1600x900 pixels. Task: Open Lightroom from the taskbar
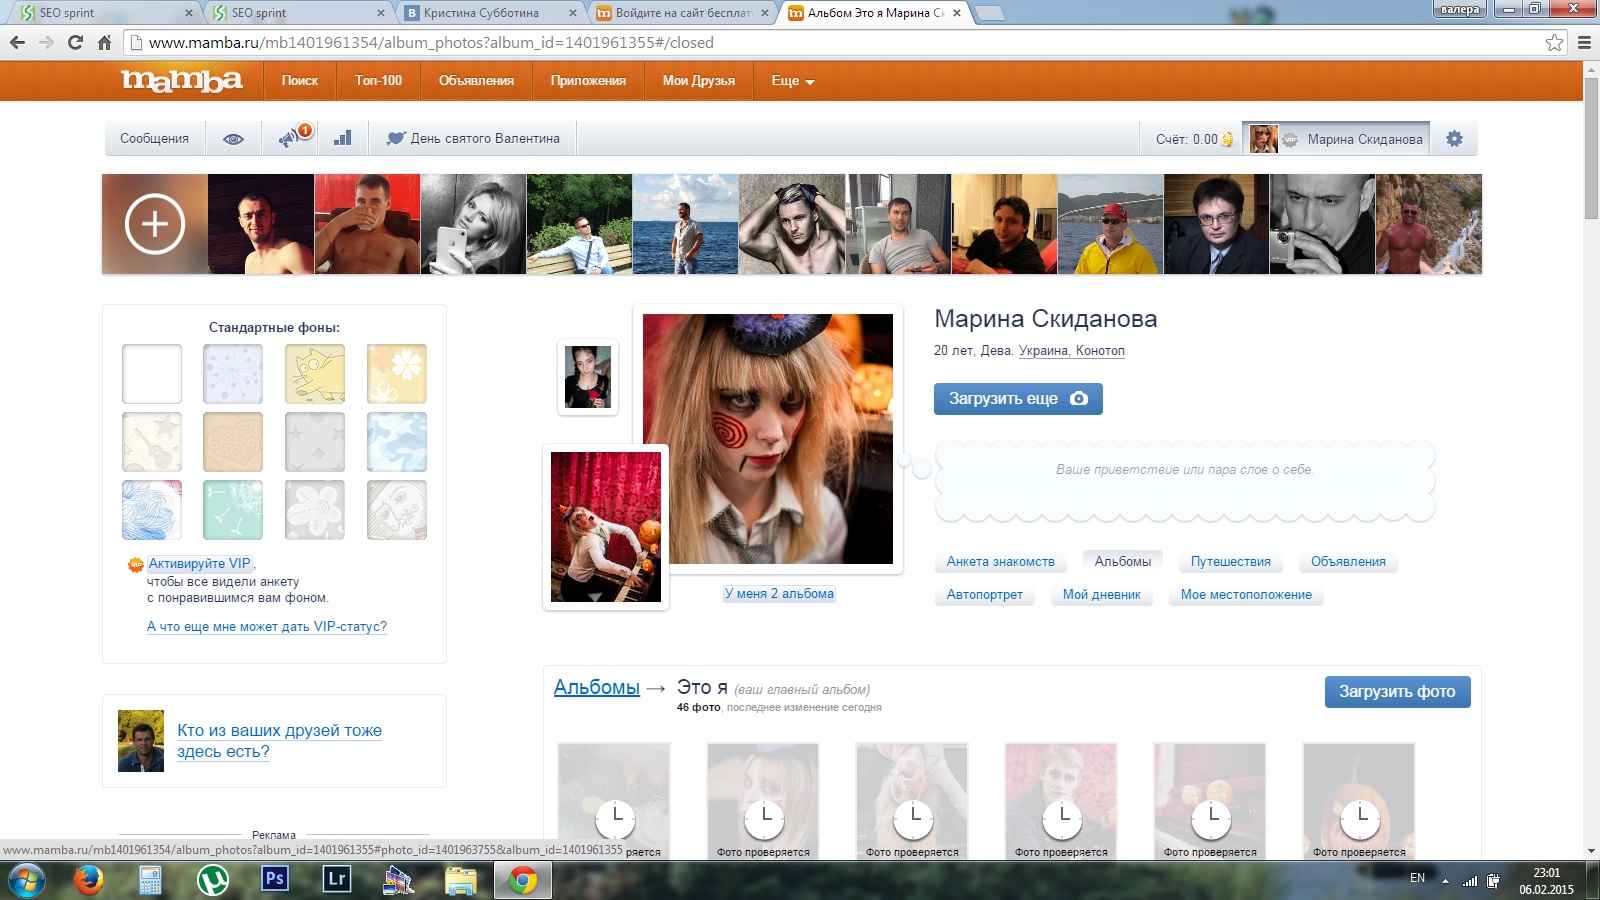tap(336, 879)
